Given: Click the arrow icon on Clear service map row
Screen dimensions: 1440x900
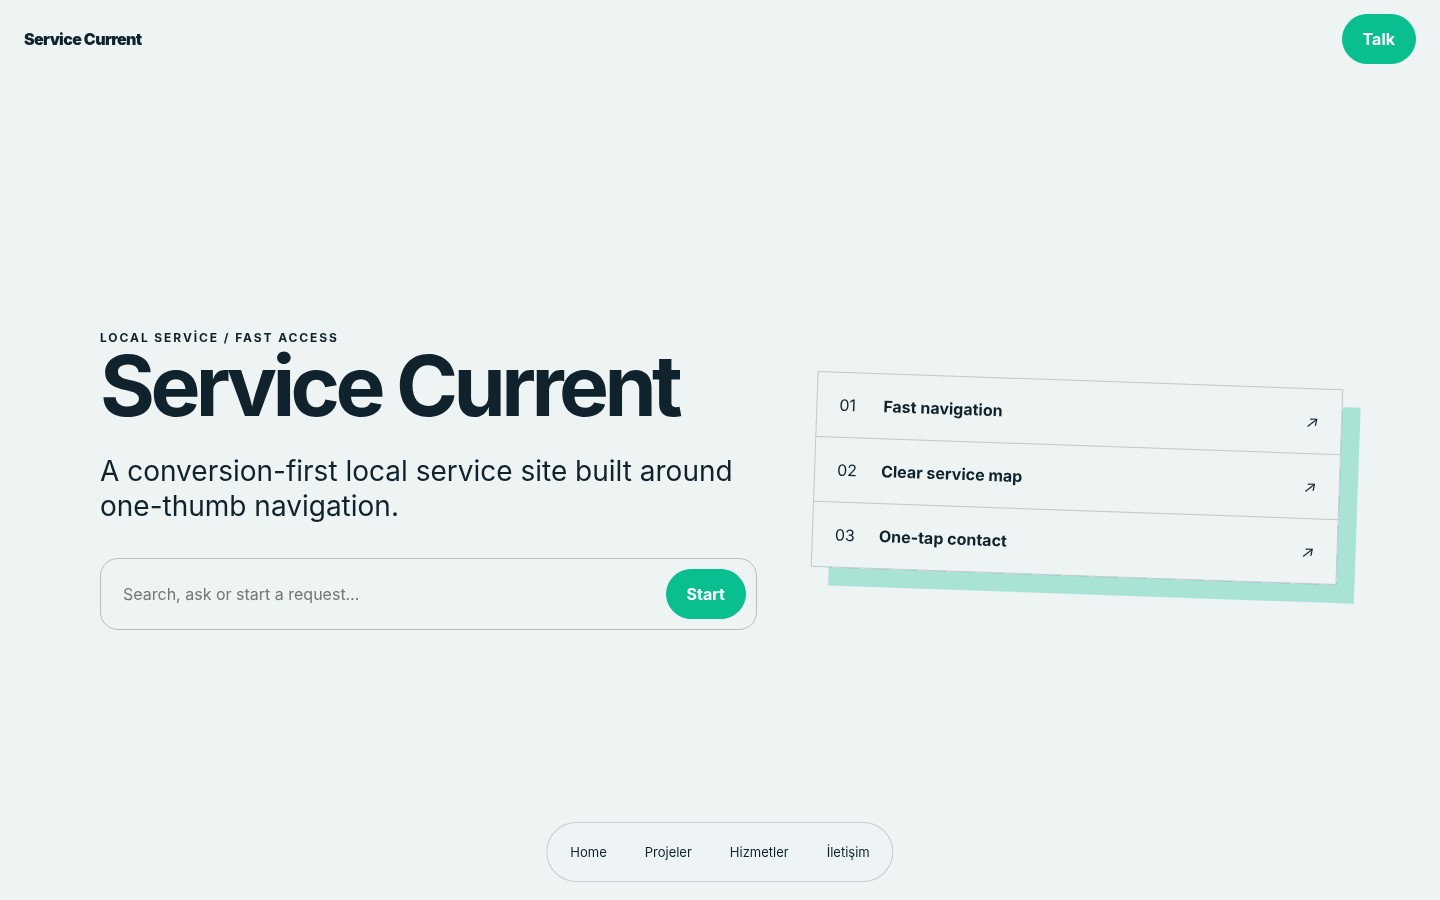Looking at the screenshot, I should [1310, 488].
